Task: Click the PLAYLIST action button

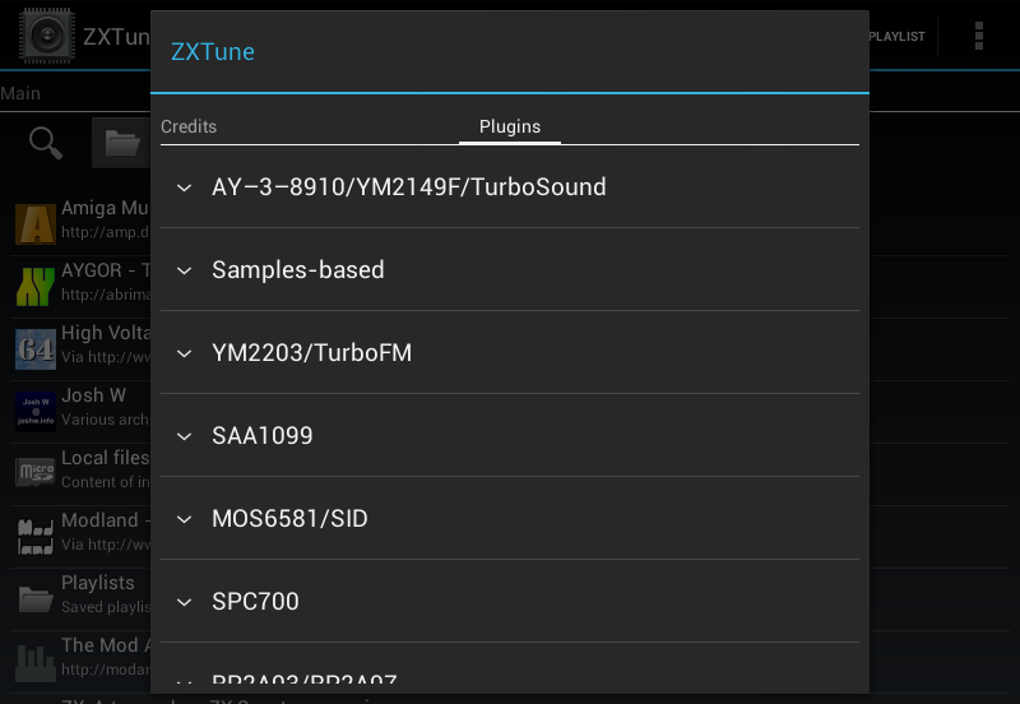Action: click(897, 36)
